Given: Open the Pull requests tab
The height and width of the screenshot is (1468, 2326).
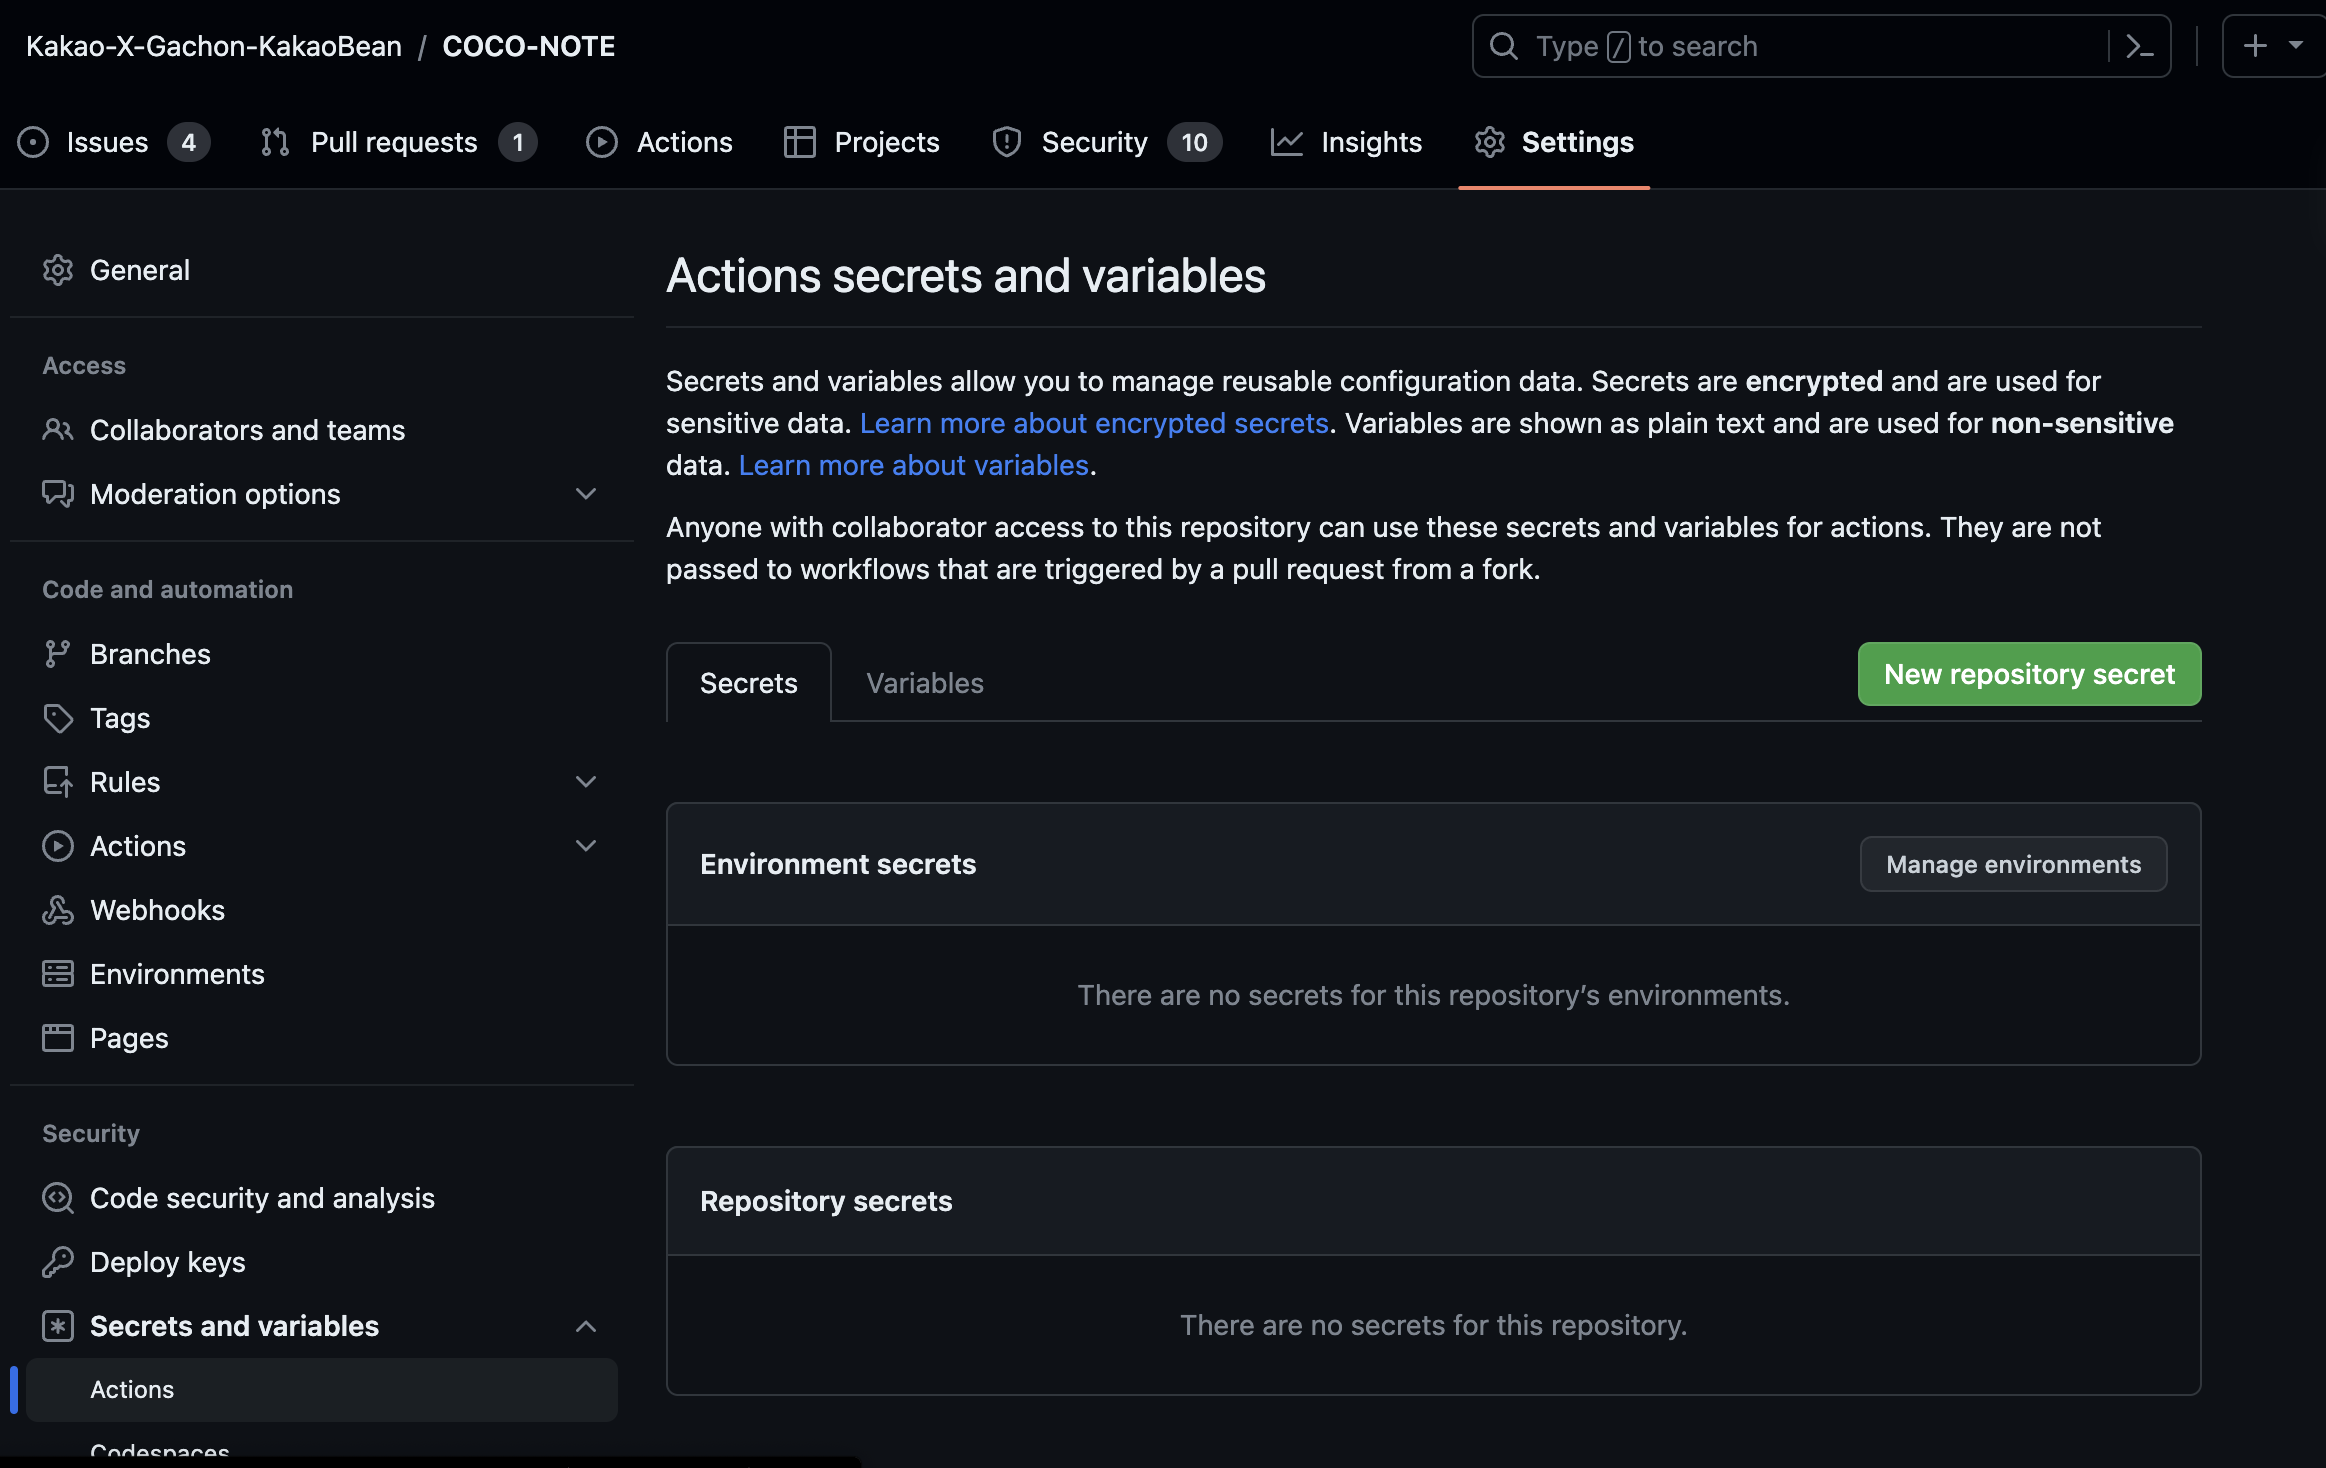Looking at the screenshot, I should coord(394,142).
